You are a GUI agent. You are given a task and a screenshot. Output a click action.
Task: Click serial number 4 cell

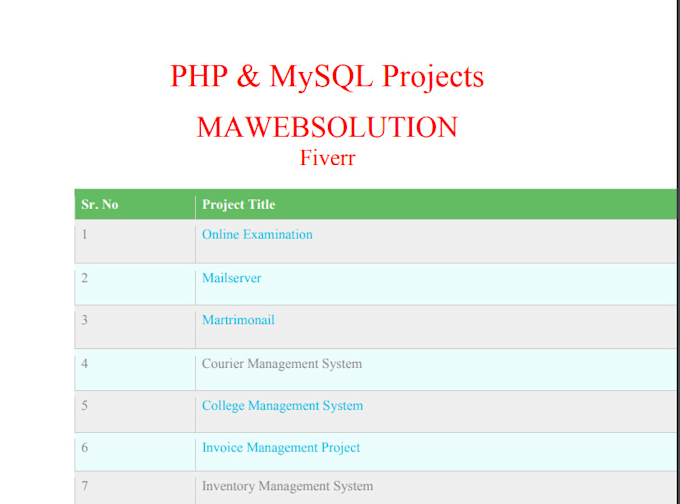[x=85, y=364]
